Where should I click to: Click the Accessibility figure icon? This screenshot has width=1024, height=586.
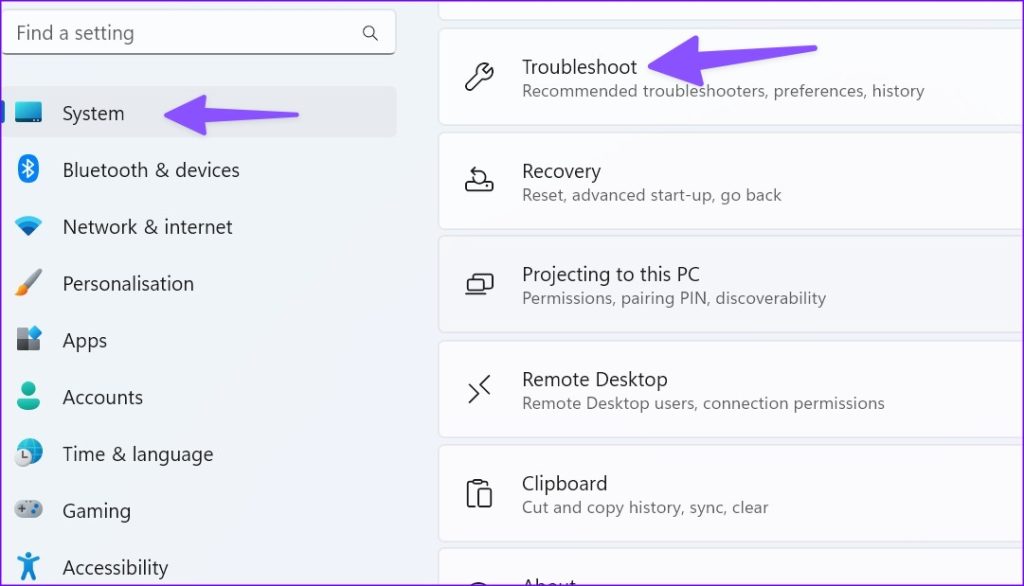pyautogui.click(x=28, y=566)
